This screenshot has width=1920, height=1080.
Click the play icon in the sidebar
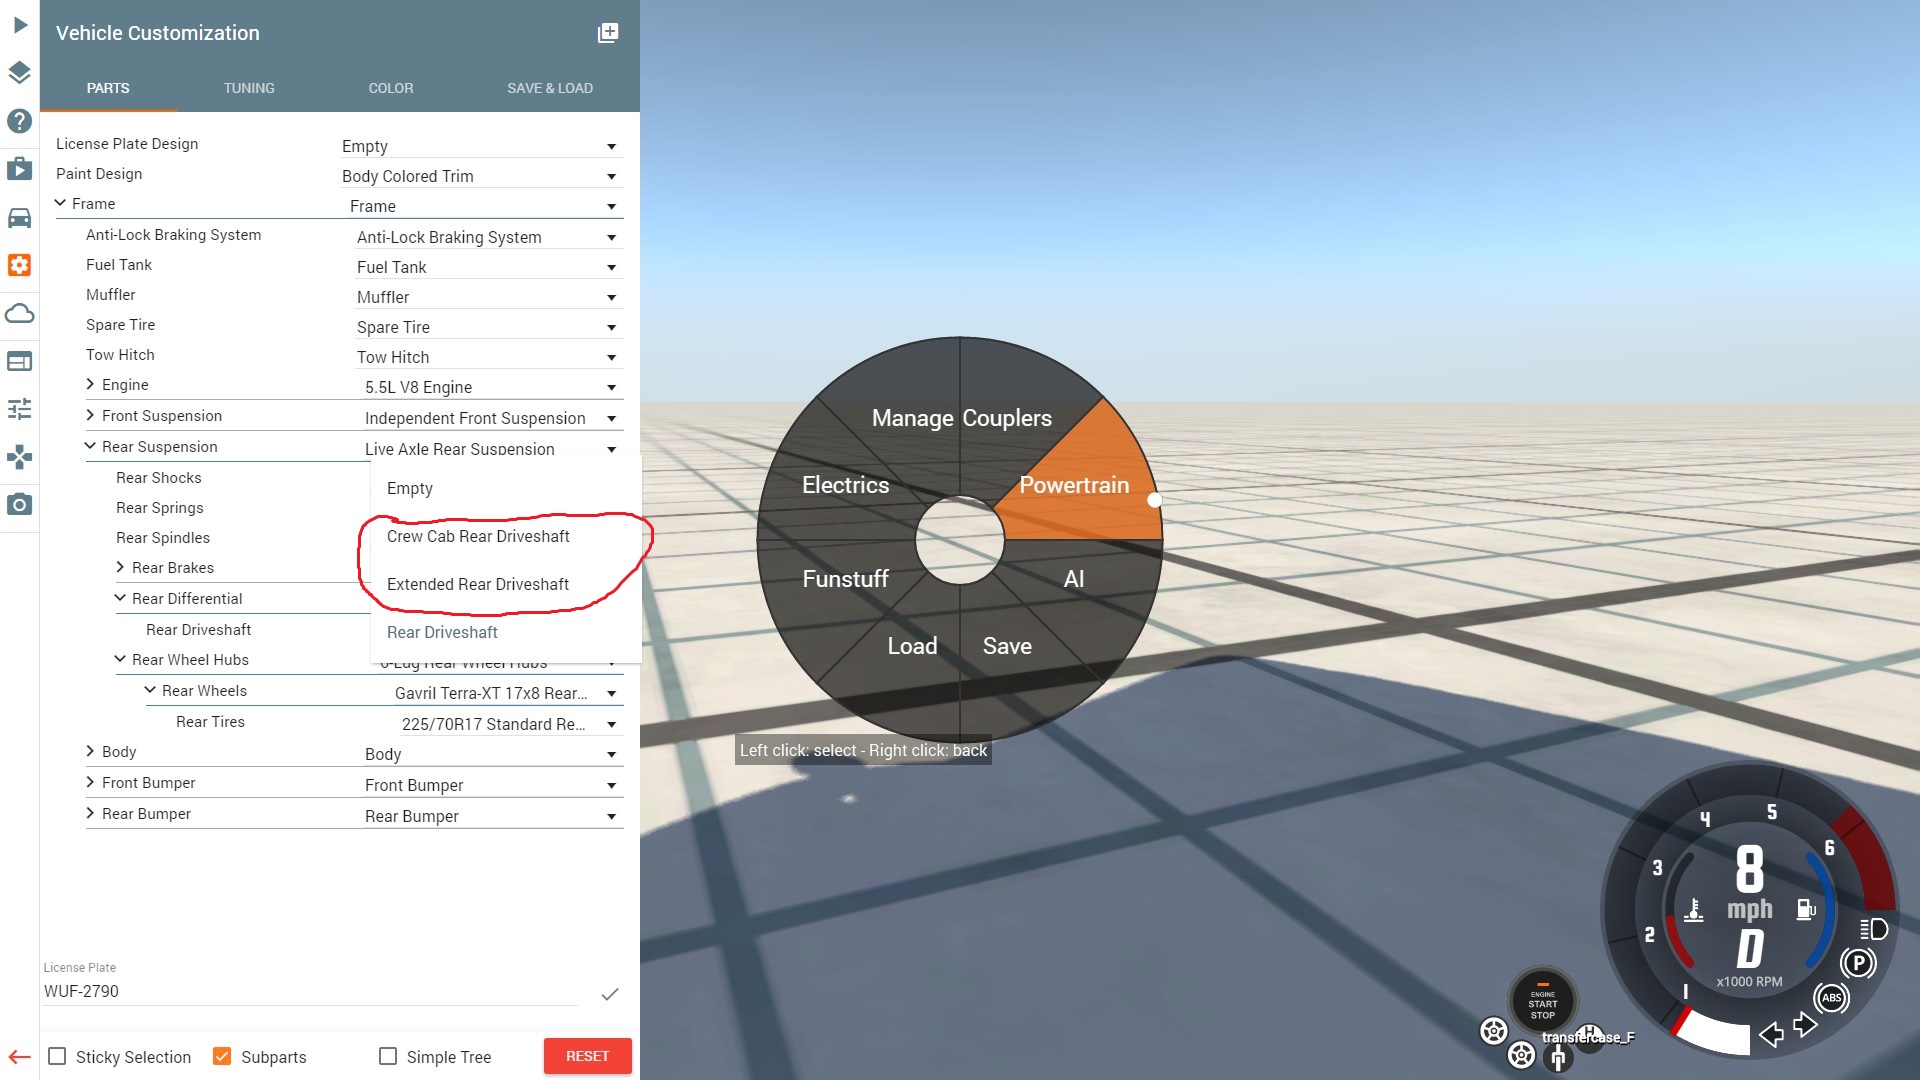(x=20, y=25)
